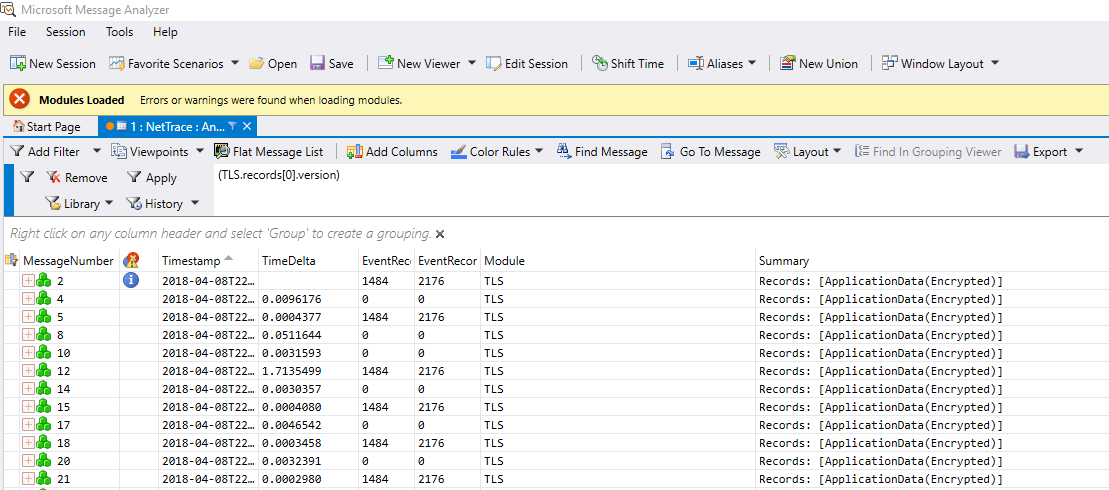Expand message number 2 row
The width and height of the screenshot is (1109, 490).
[28, 281]
